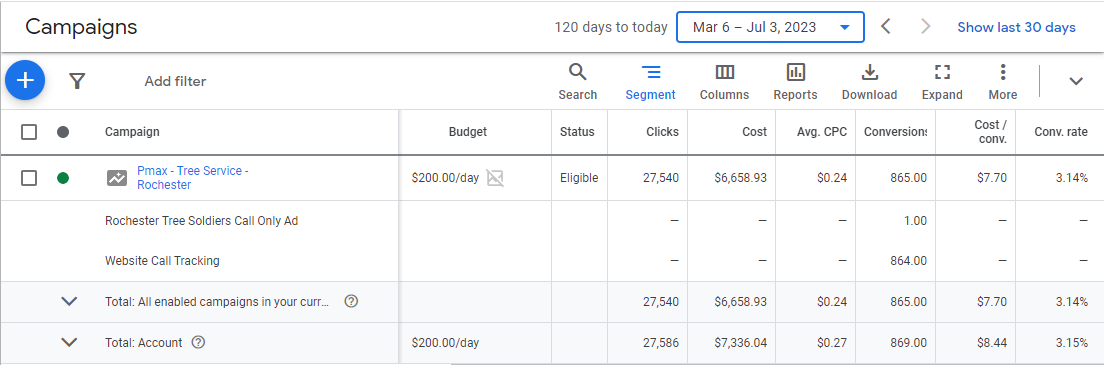Sort by the Cost column header

(x=755, y=132)
